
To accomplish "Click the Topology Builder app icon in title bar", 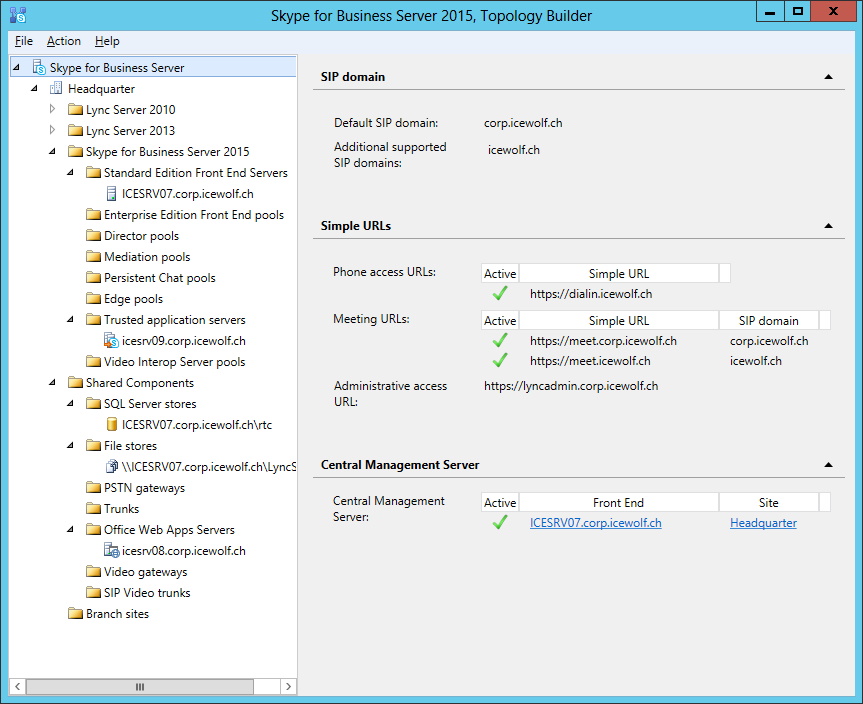I will click(18, 15).
